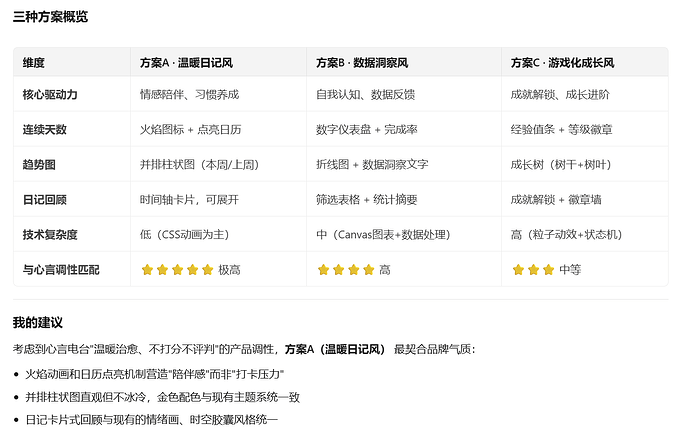Click column header 方案B · 数据洞察风
Screen dimensions: 690x435
click(x=362, y=63)
